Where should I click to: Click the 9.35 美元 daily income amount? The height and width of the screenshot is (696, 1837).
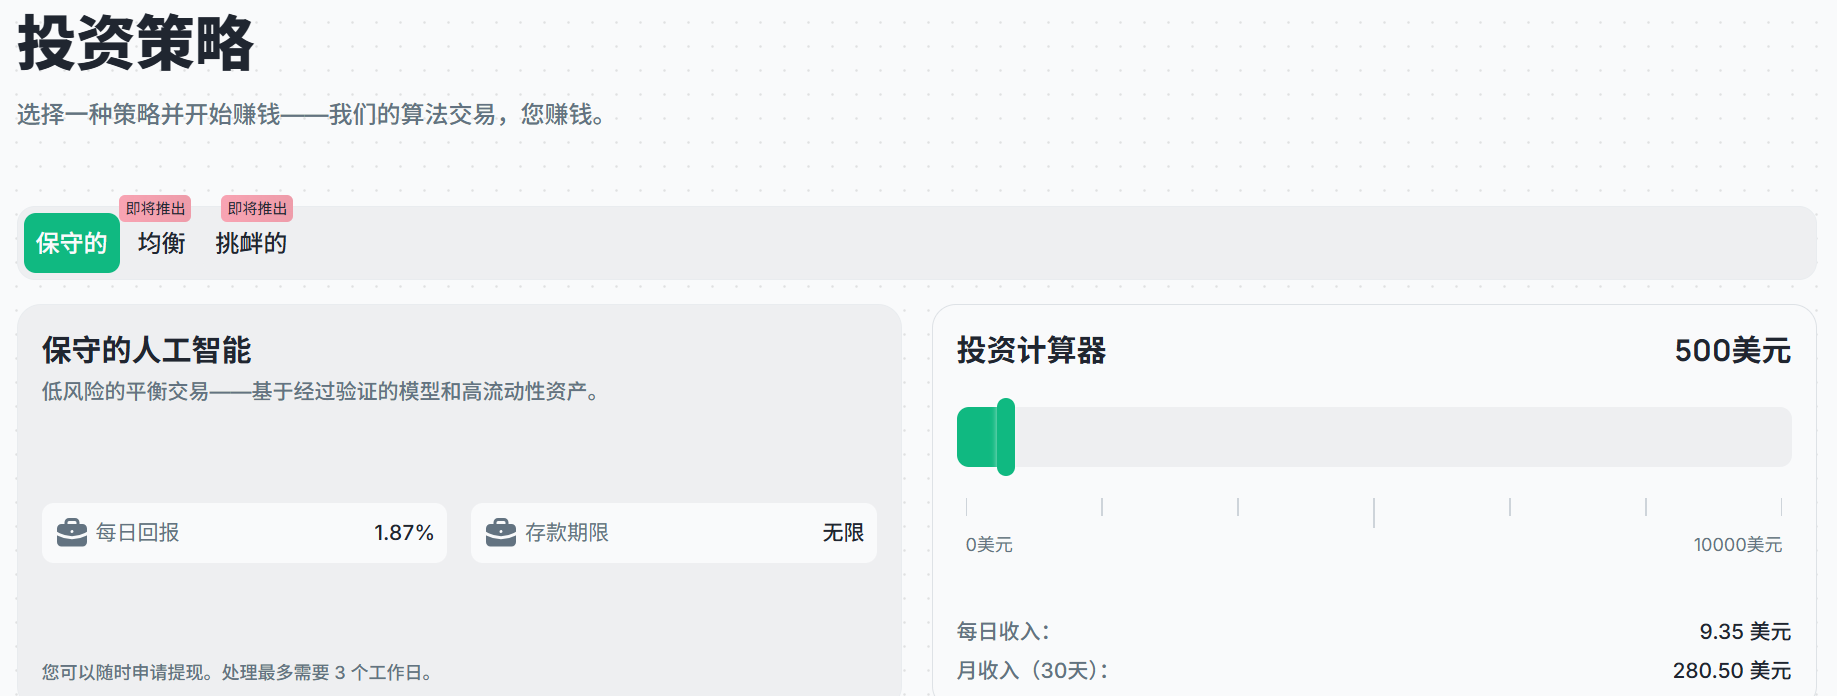point(1745,632)
